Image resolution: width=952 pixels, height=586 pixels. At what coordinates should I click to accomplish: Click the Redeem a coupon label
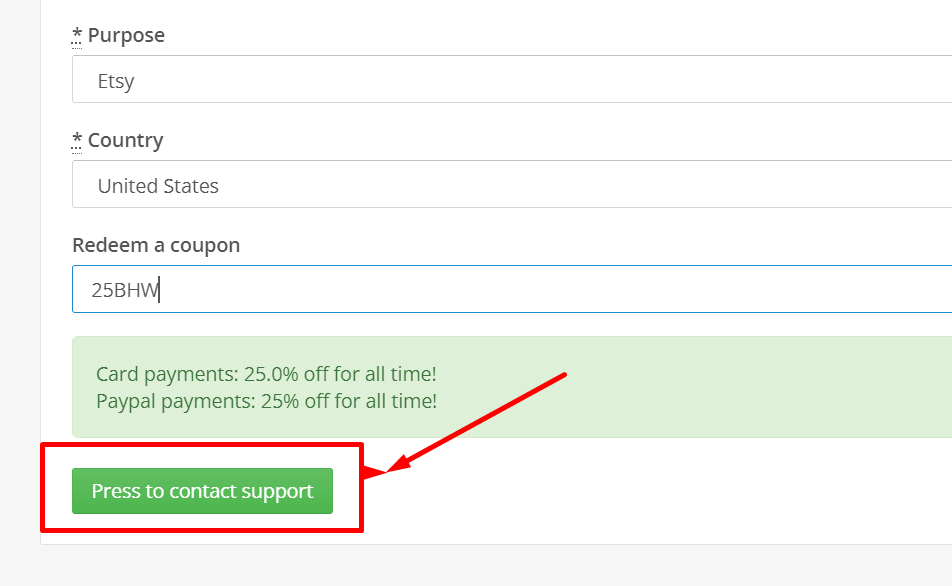[x=156, y=245]
